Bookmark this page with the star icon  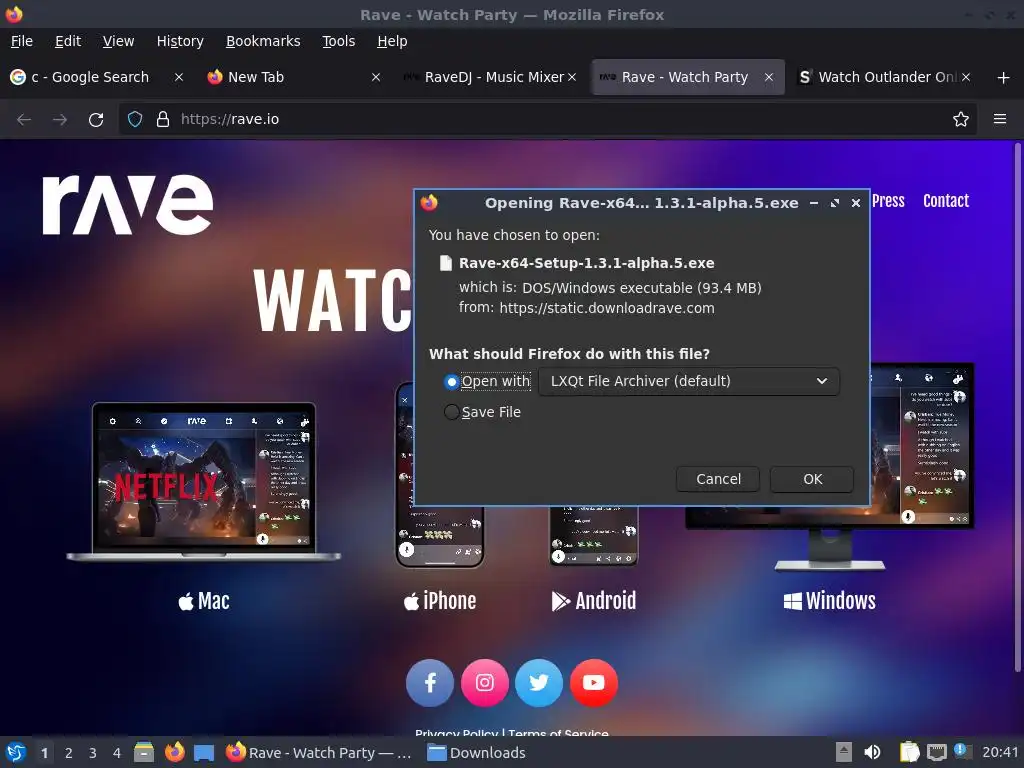[x=960, y=120]
